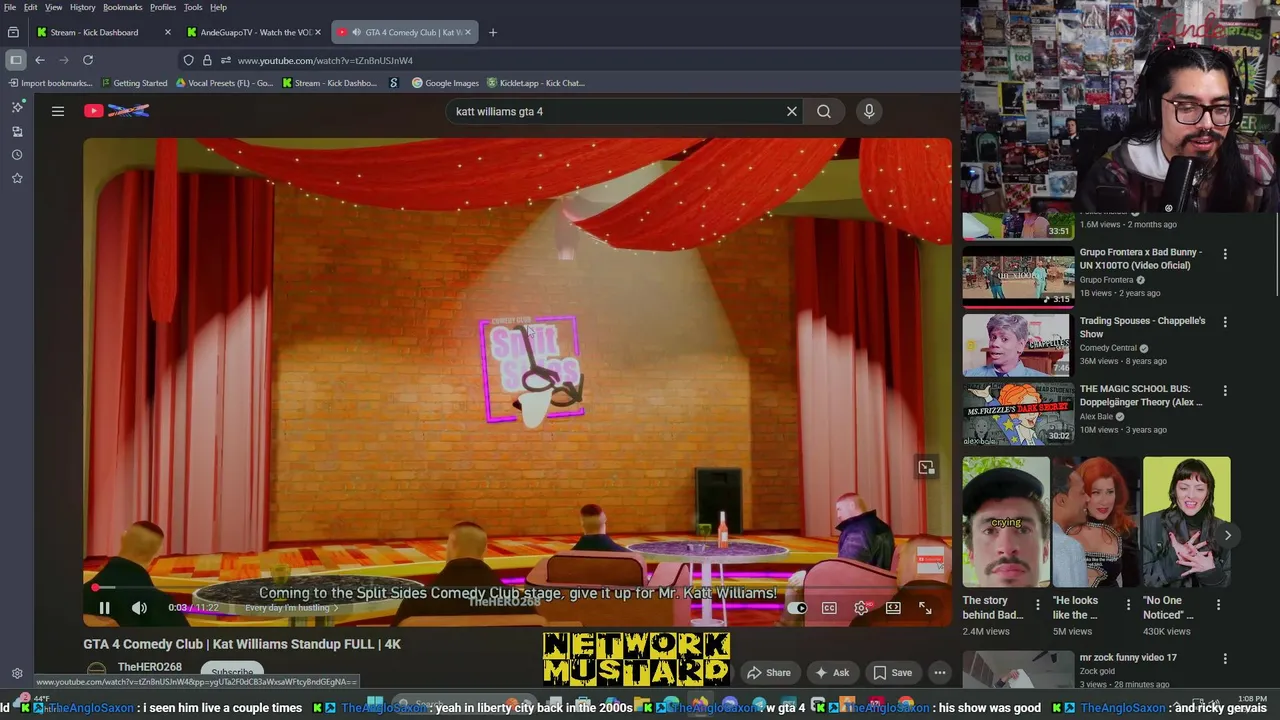The width and height of the screenshot is (1280, 720).
Task: Open the YouTube hamburger guide menu
Action: point(58,111)
